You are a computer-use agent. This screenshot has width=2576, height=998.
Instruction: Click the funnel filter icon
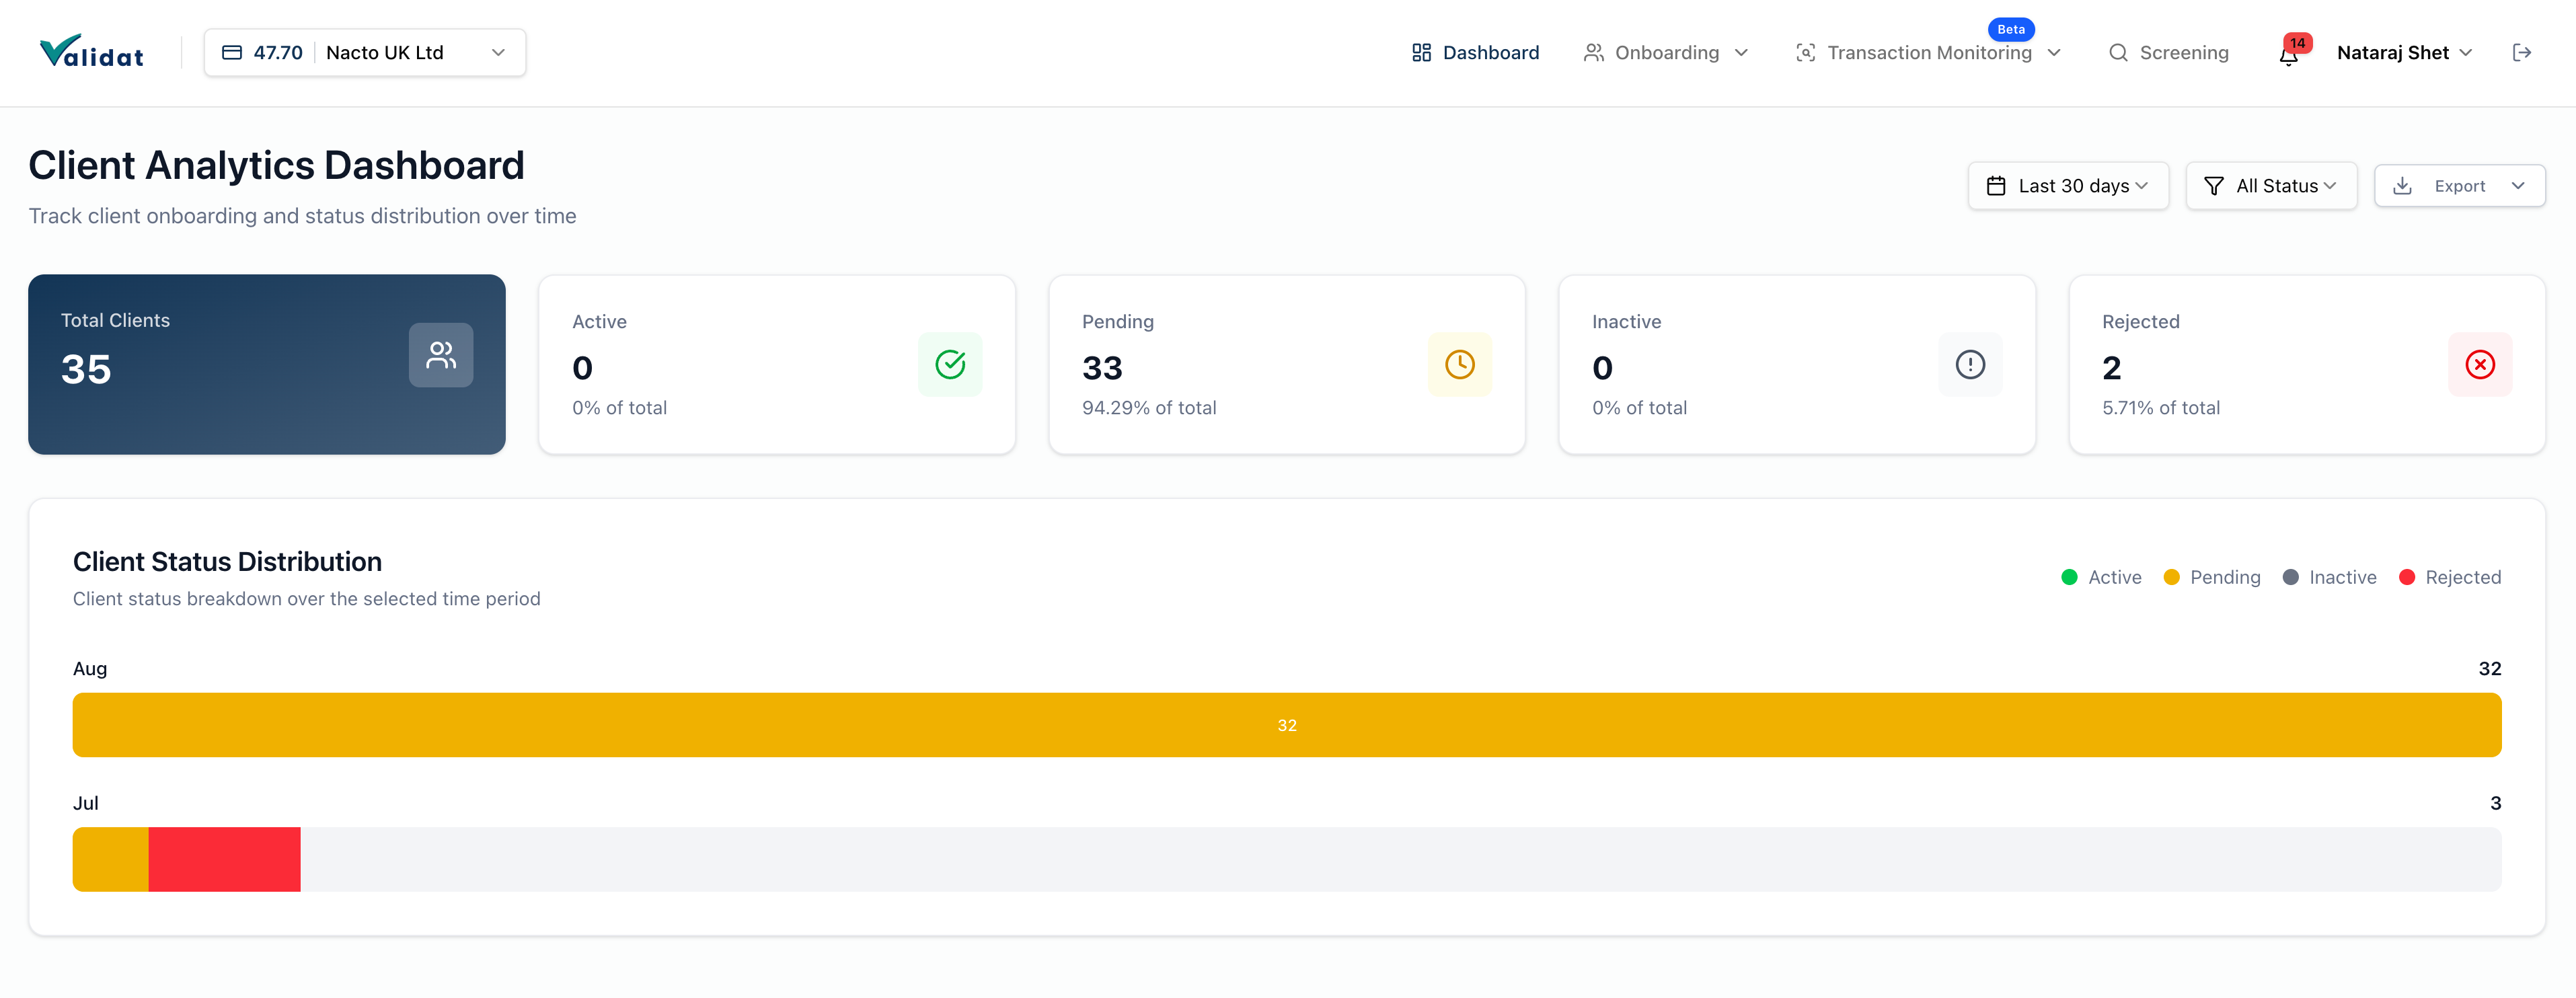pos(2214,186)
